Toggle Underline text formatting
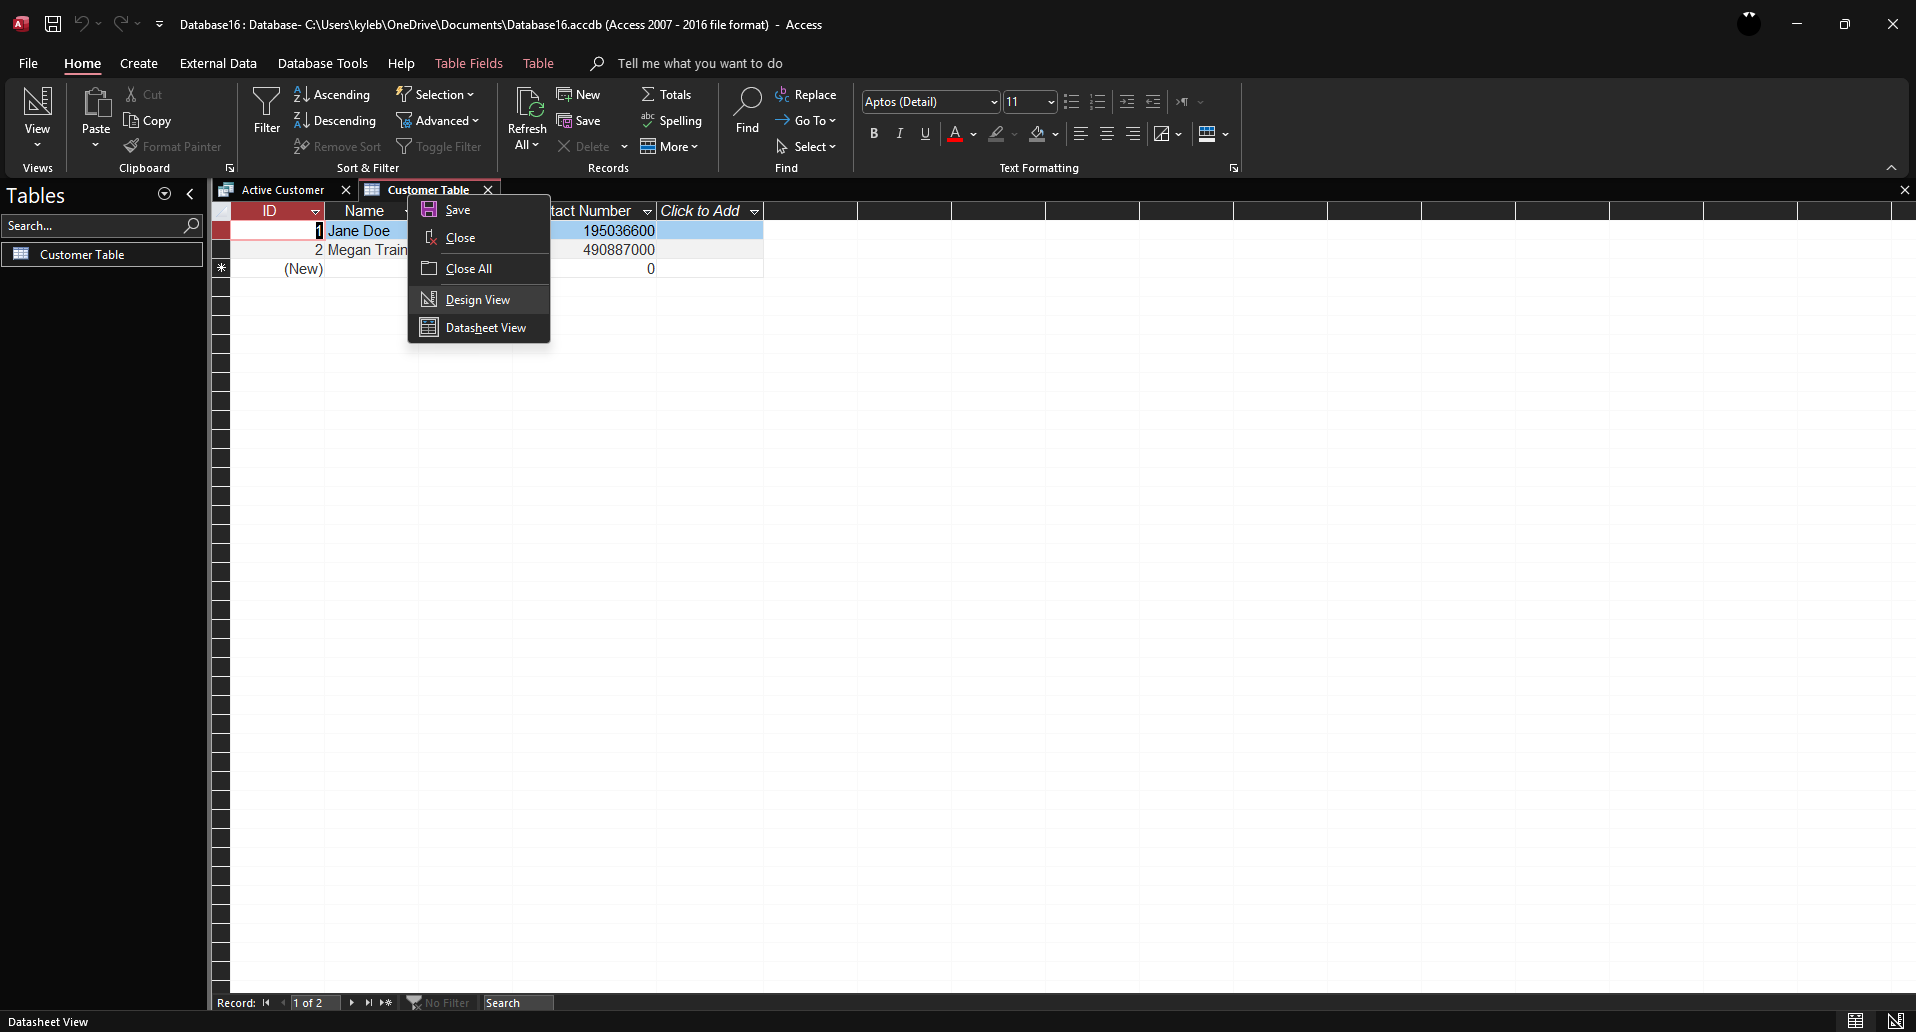Image resolution: width=1916 pixels, height=1032 pixels. tap(925, 134)
